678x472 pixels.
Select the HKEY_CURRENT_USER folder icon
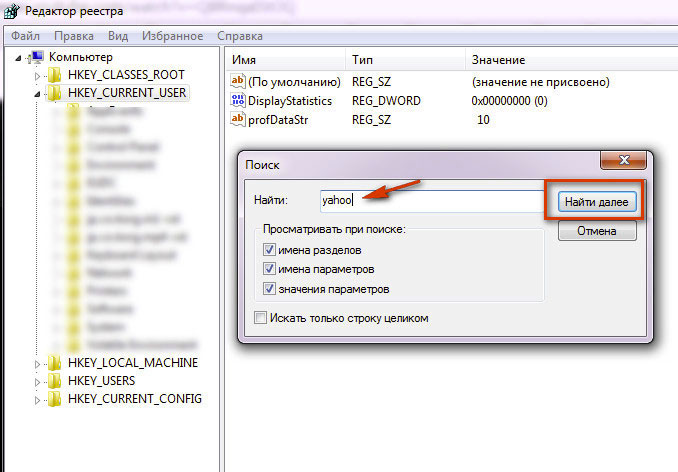point(55,93)
